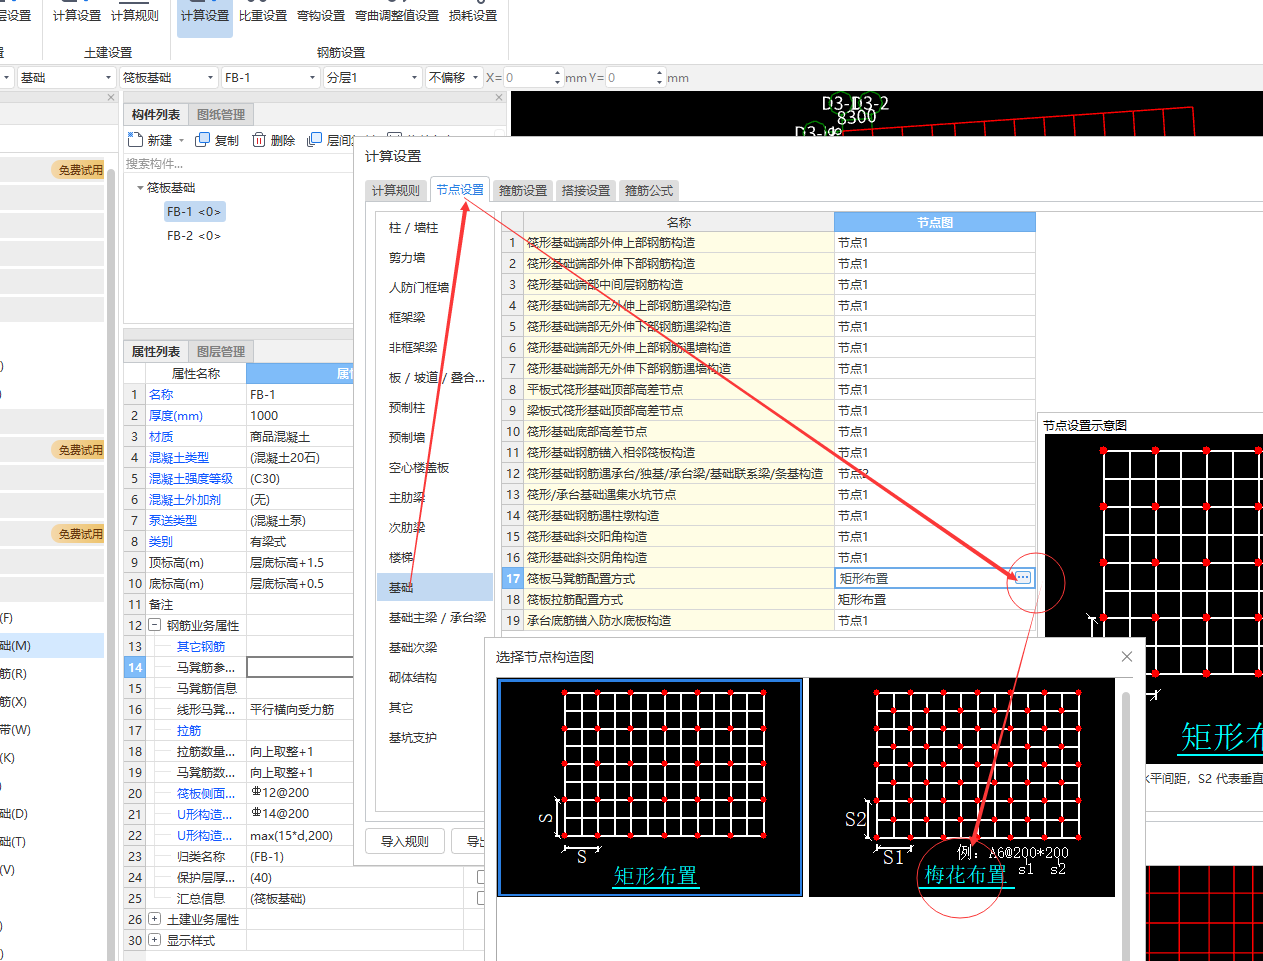Select the 构件列表 tab
Image resolution: width=1263 pixels, height=961 pixels.
(156, 115)
